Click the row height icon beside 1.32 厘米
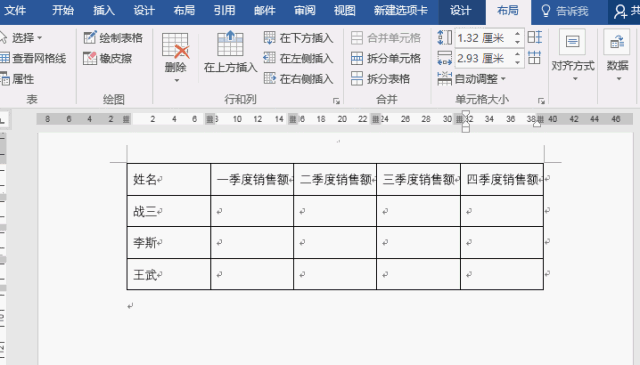640x365 pixels. [444, 38]
